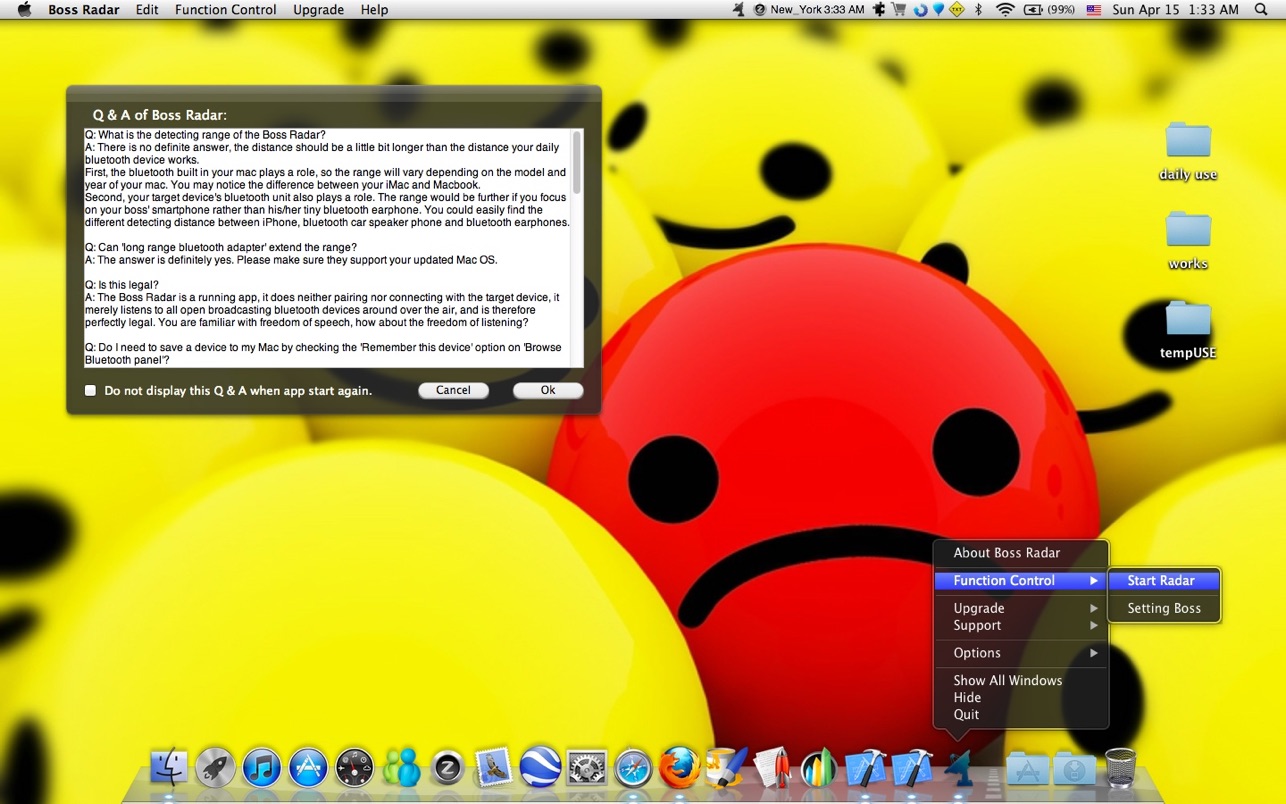The height and width of the screenshot is (804, 1286).
Task: Open the Trash in the dock
Action: click(1120, 768)
